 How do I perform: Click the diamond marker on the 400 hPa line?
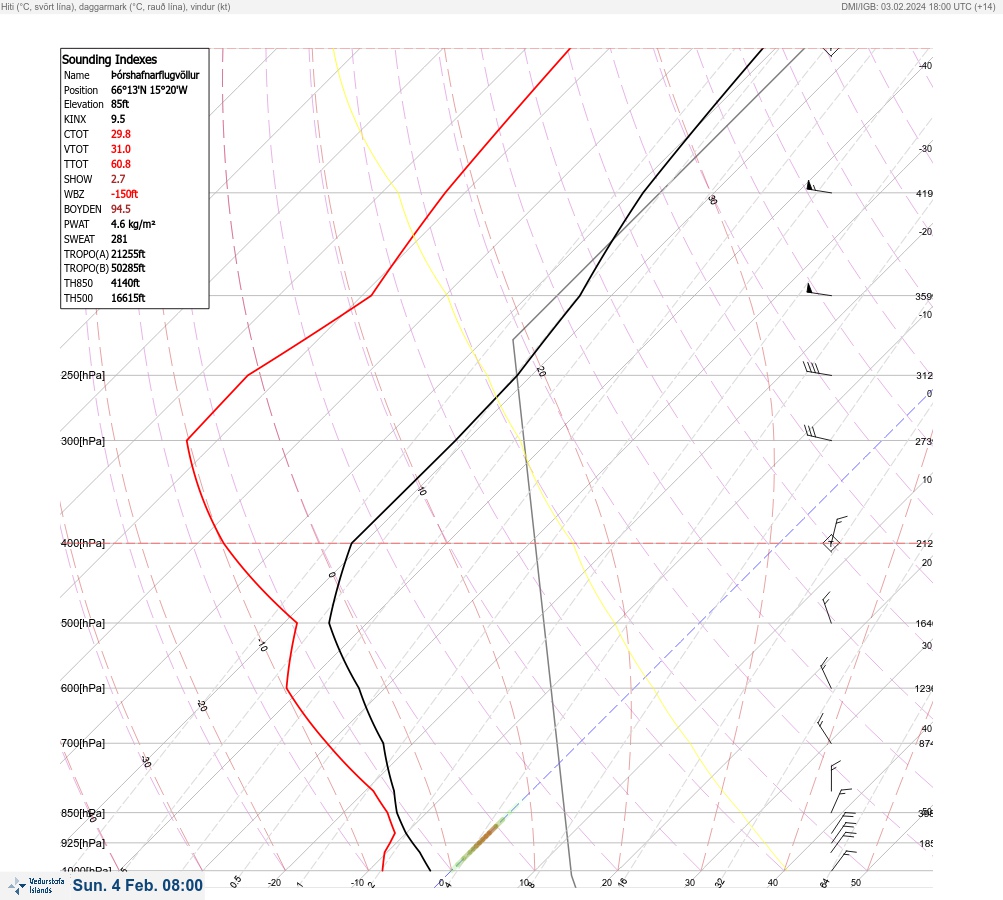click(831, 543)
